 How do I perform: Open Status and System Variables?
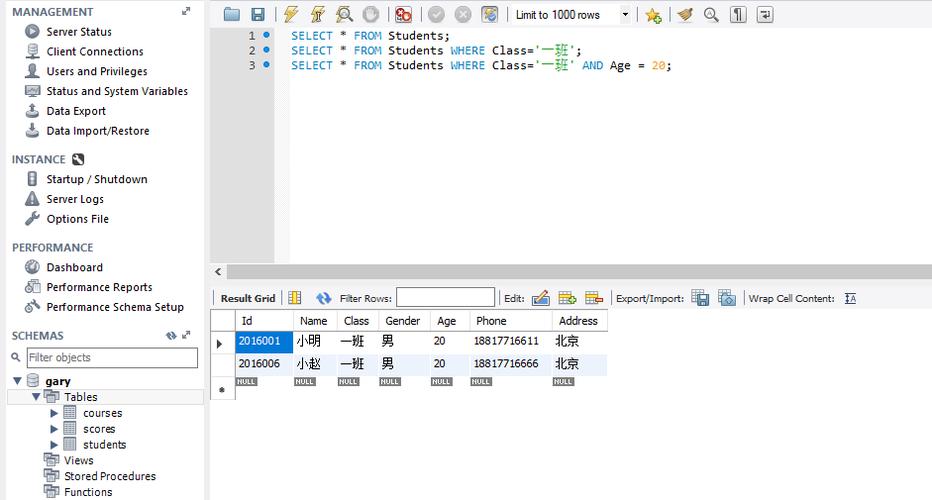click(117, 91)
